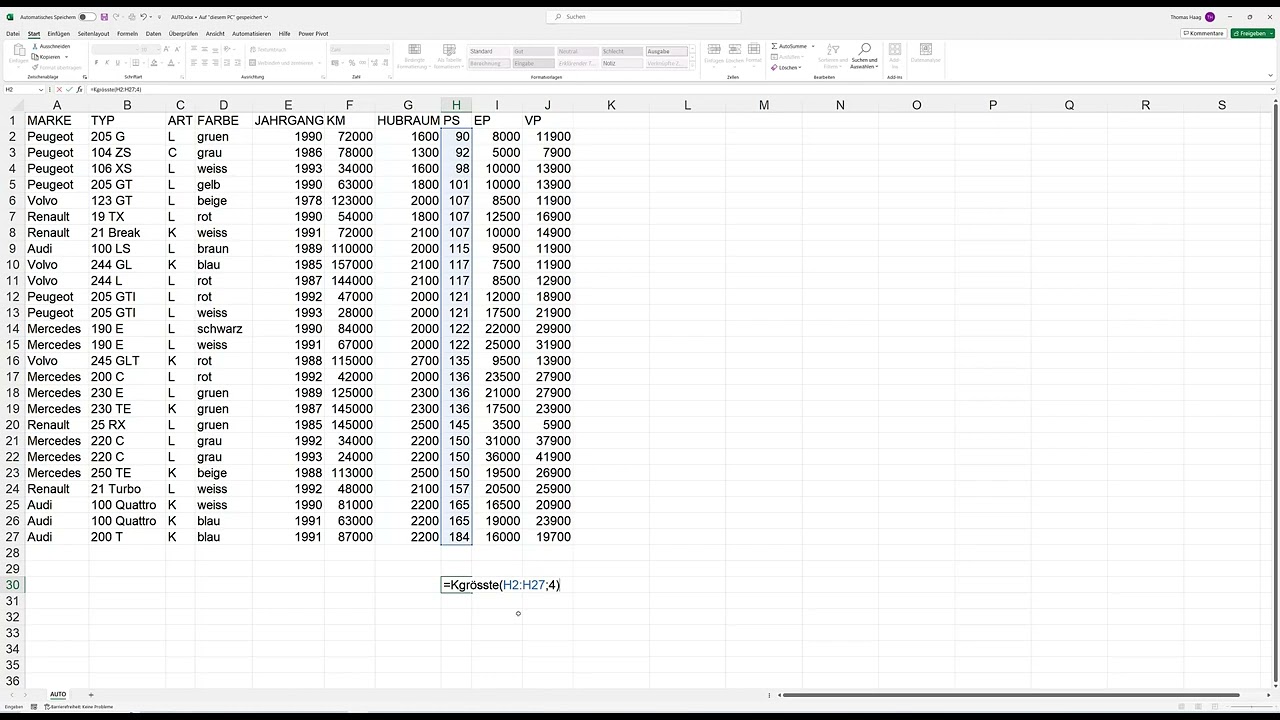
Task: Open the file name saved-location dropdown
Action: coord(266,17)
